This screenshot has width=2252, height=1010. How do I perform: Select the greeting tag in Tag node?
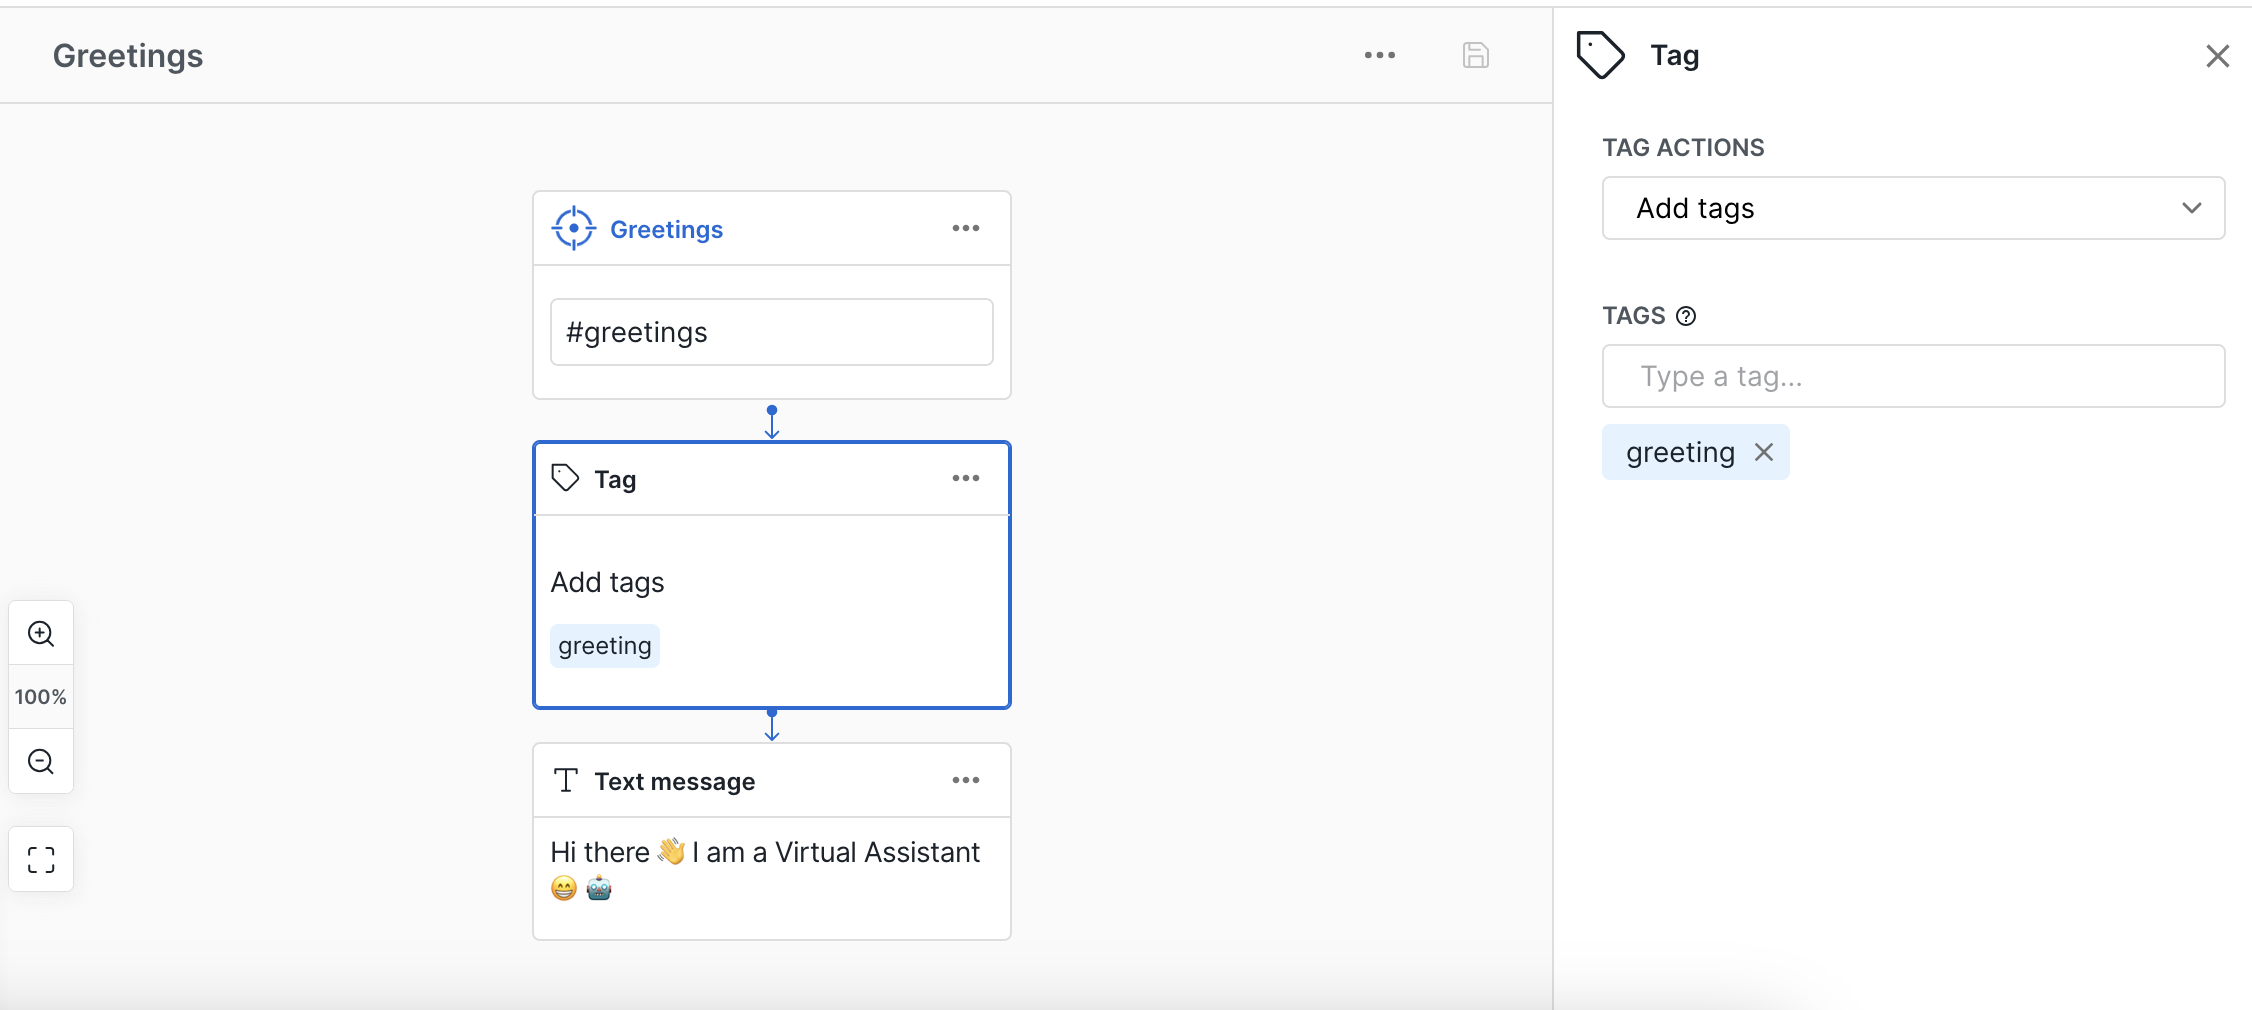point(605,646)
